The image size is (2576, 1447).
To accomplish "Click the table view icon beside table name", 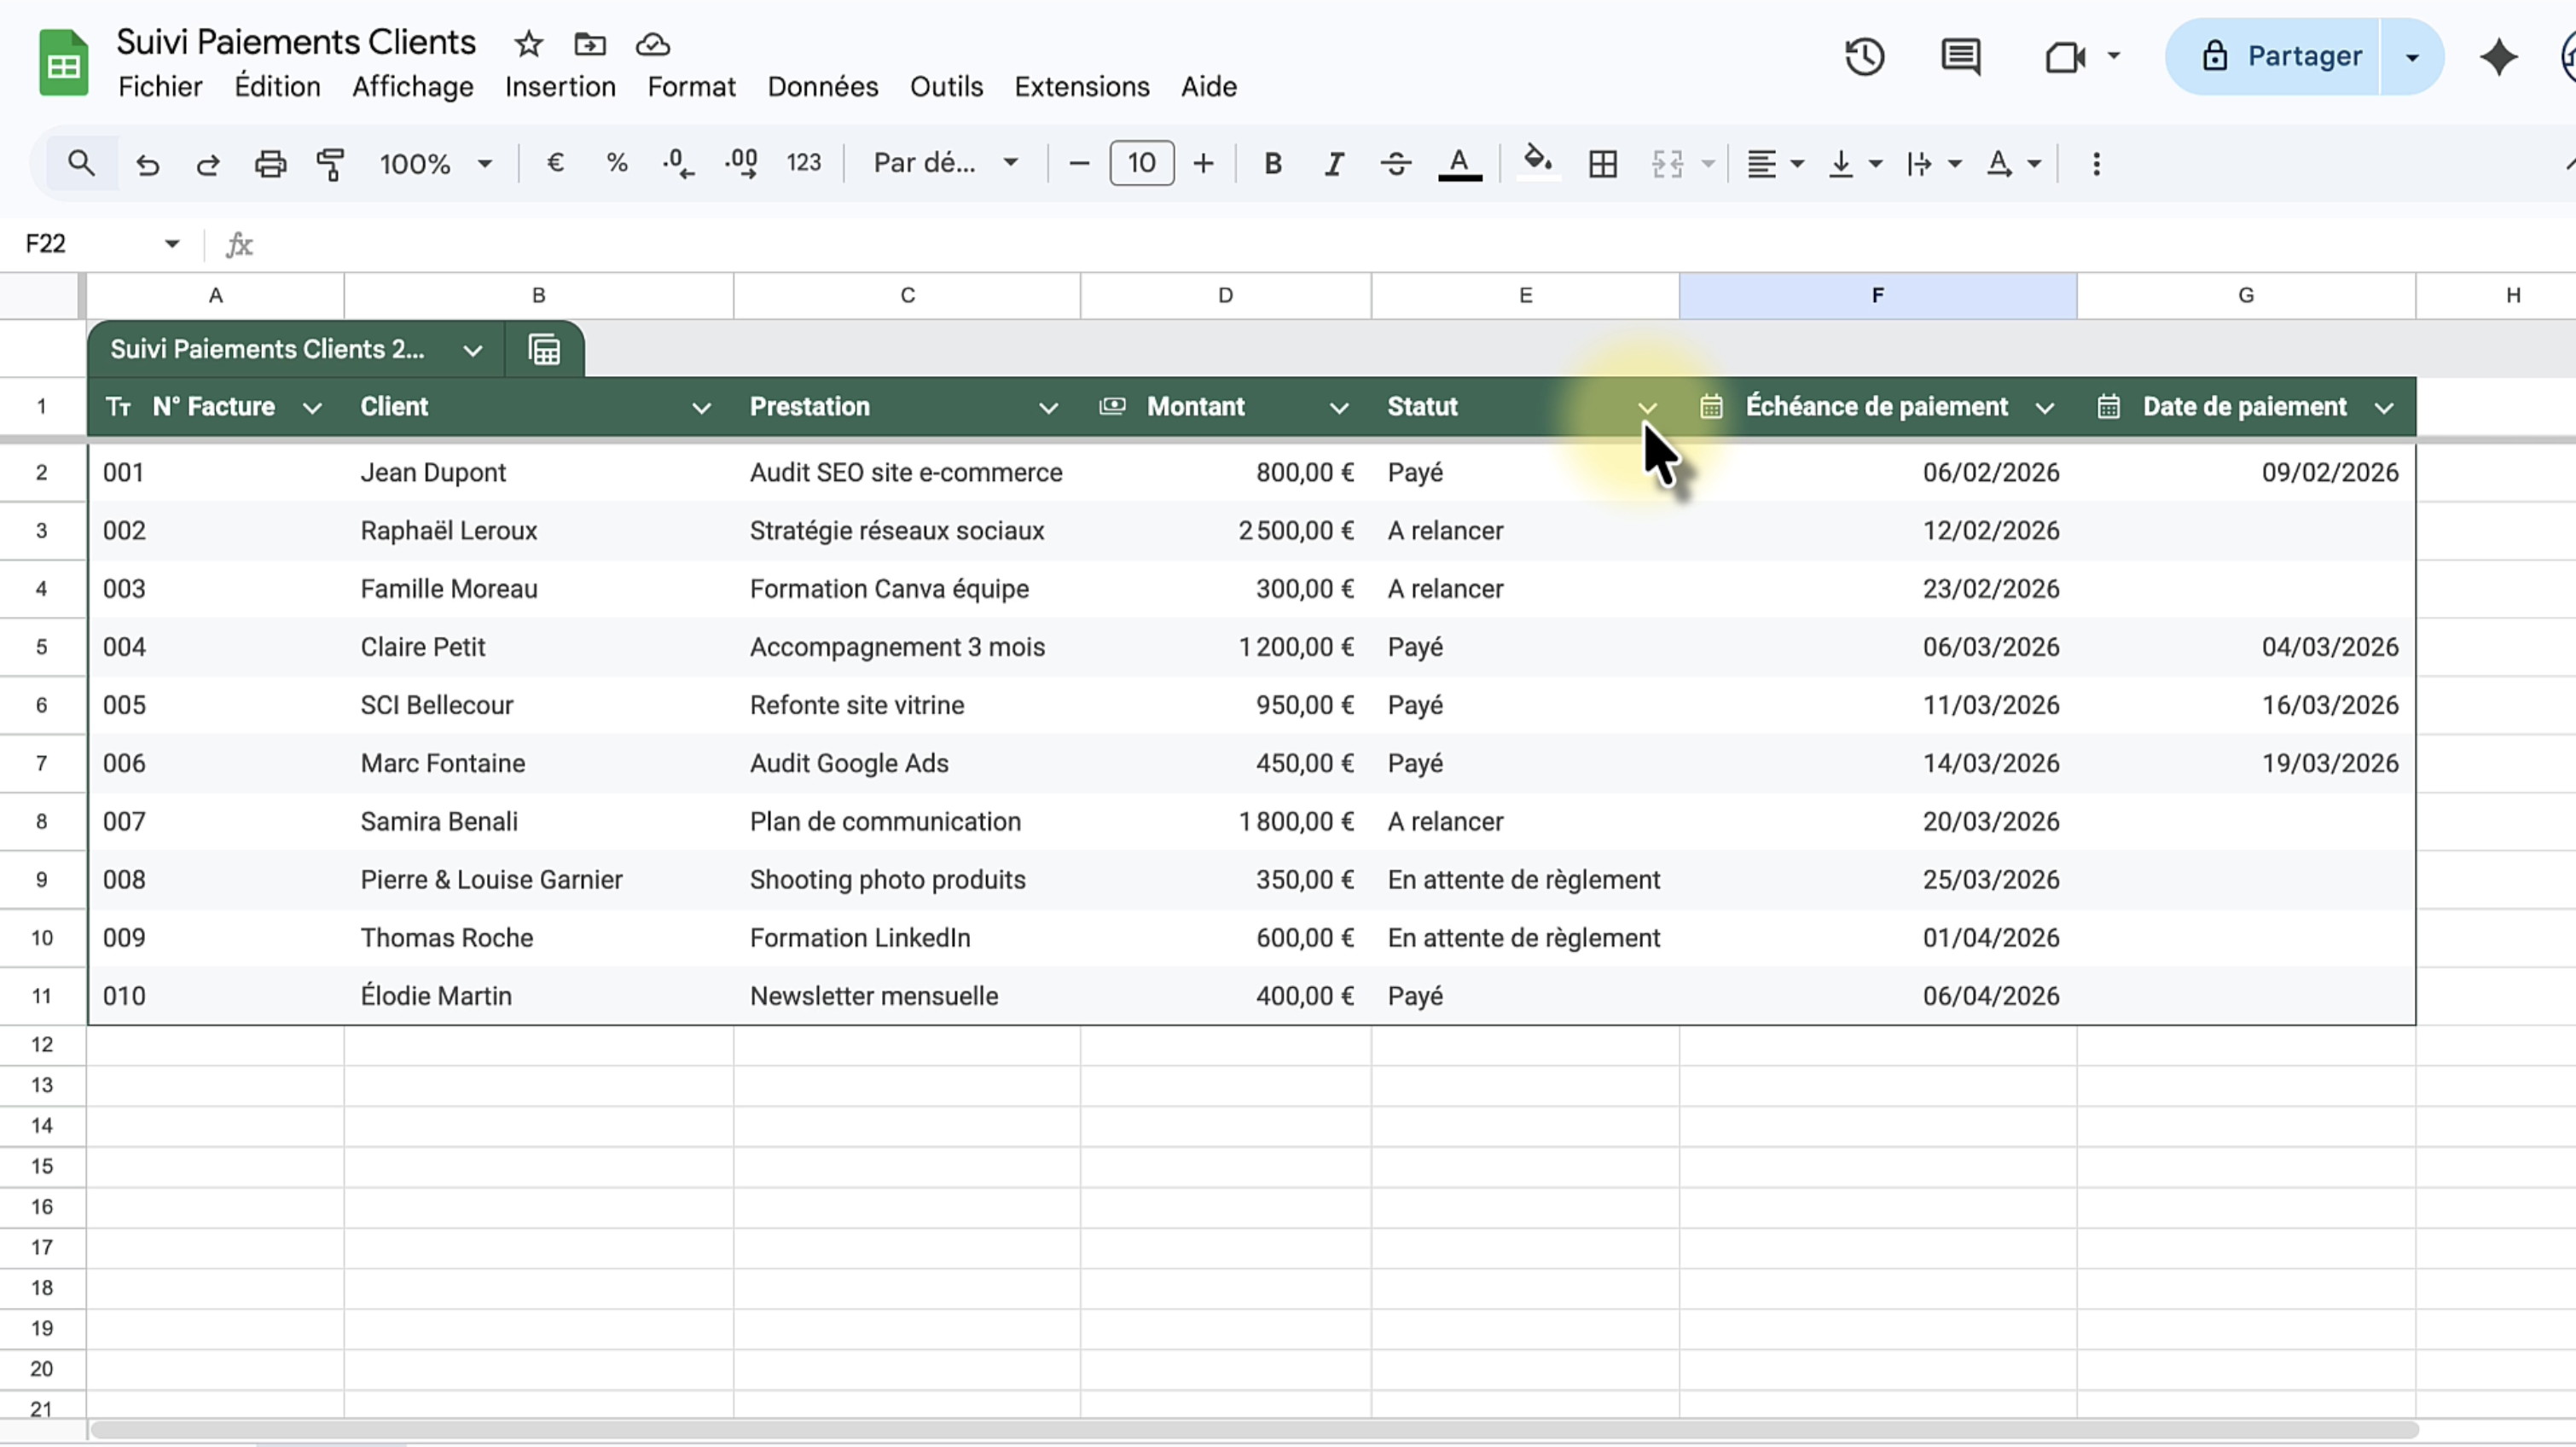I will click(x=544, y=350).
